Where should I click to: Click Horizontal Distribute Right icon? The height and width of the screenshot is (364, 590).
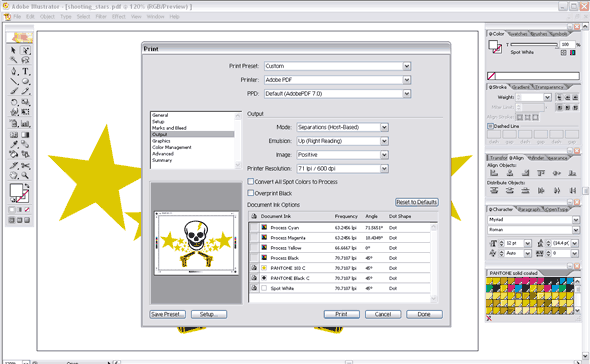tap(572, 190)
